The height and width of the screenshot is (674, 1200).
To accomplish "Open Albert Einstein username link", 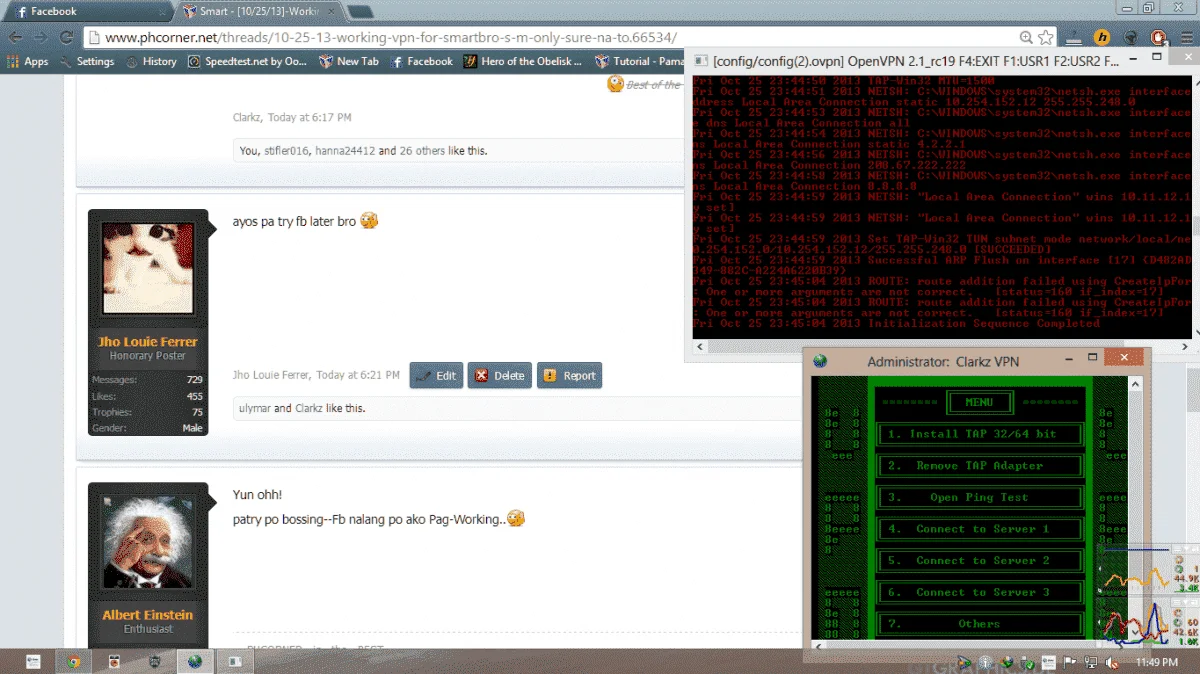I will click(x=148, y=615).
